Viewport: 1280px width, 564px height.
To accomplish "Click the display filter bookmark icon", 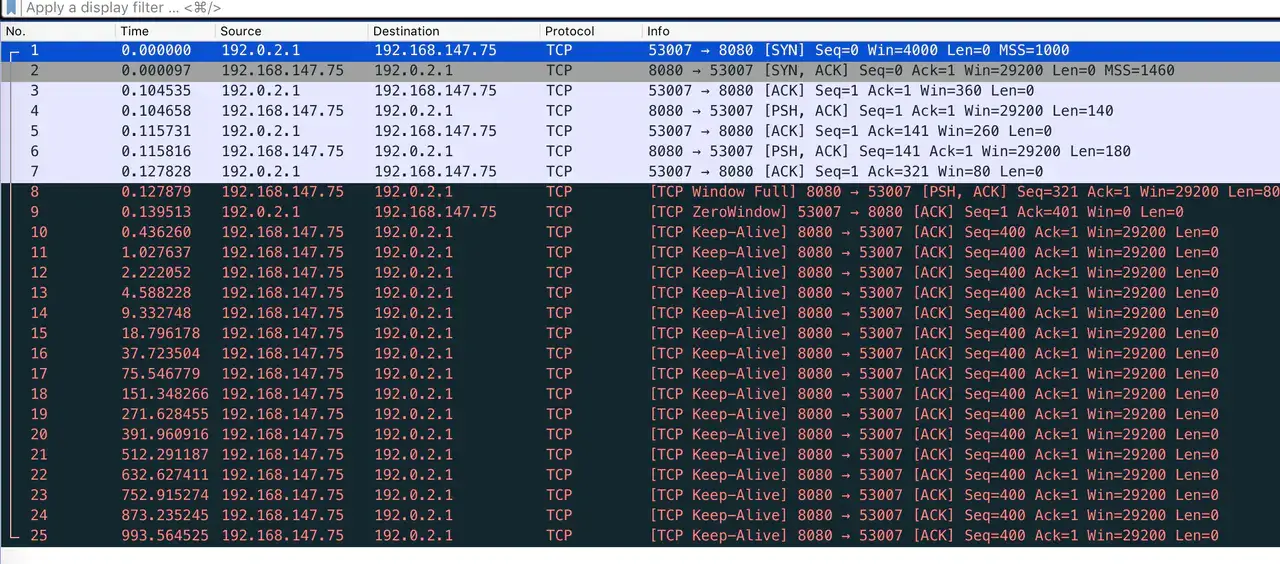I will [x=11, y=8].
